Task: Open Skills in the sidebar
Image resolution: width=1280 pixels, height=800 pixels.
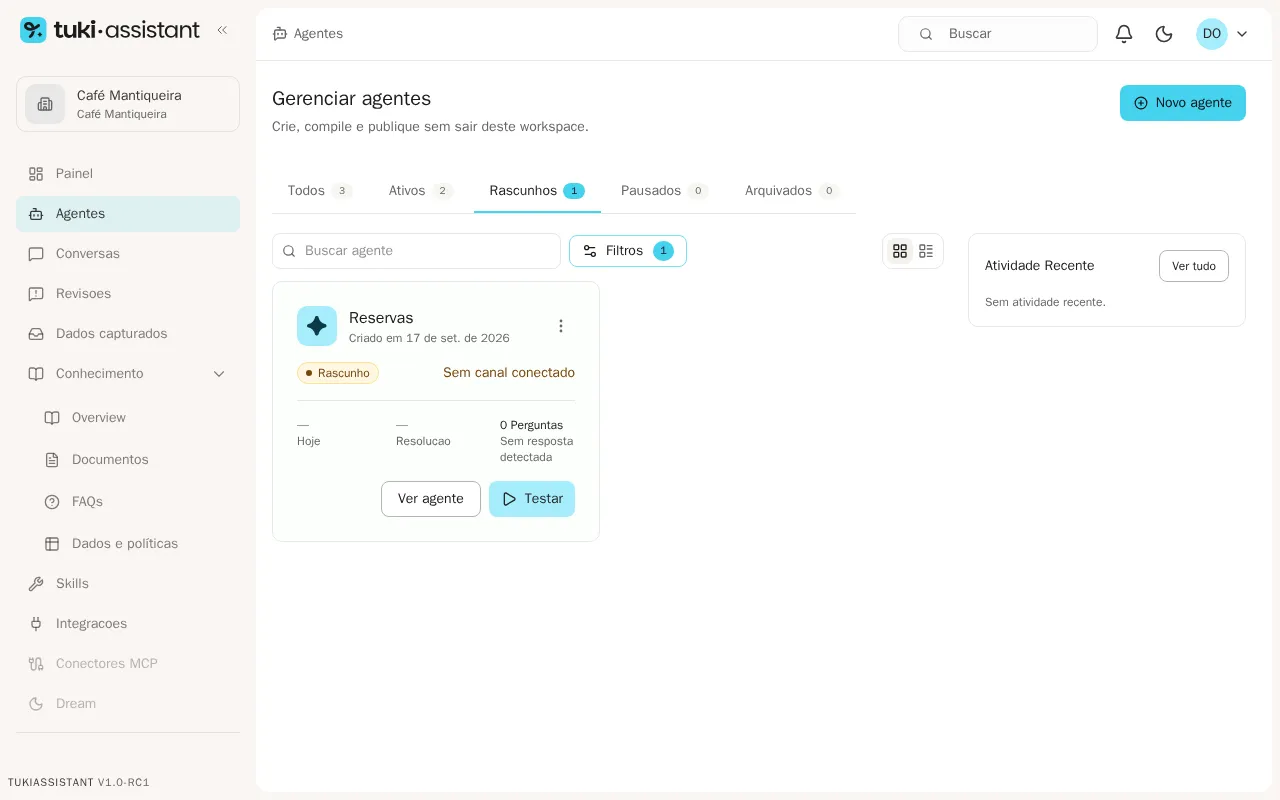Action: [128, 584]
